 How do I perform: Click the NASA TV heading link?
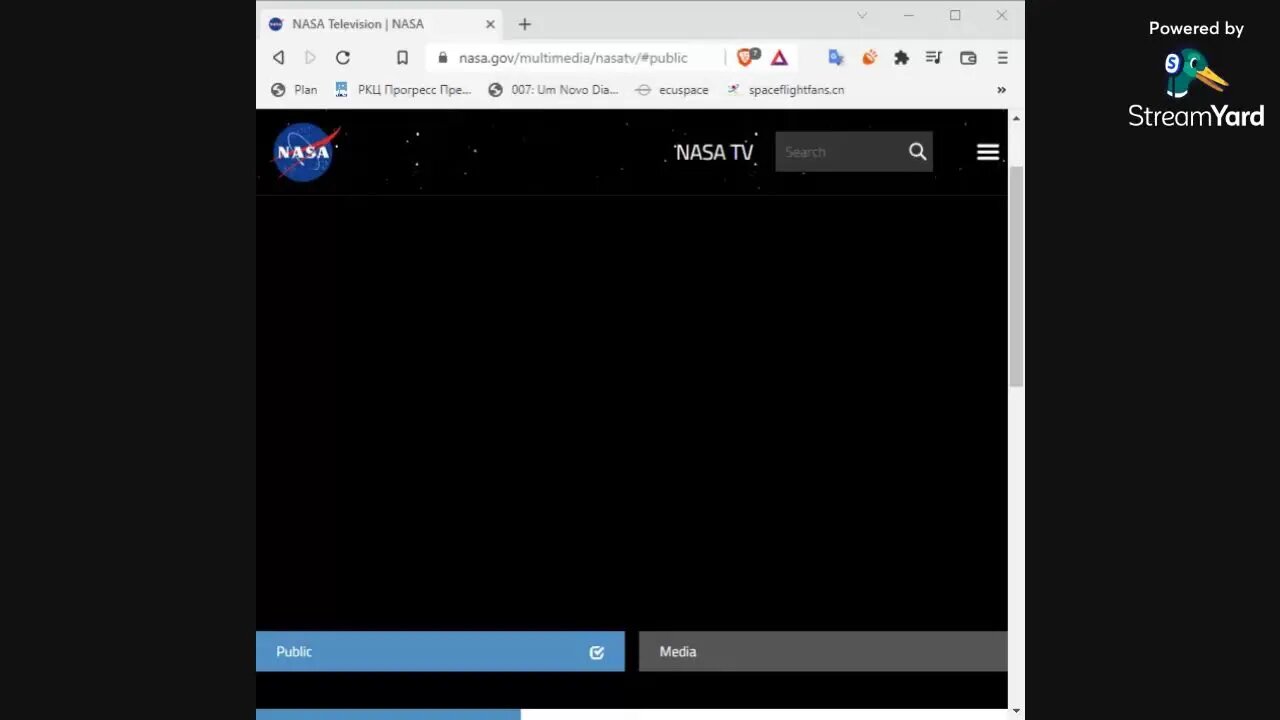714,152
